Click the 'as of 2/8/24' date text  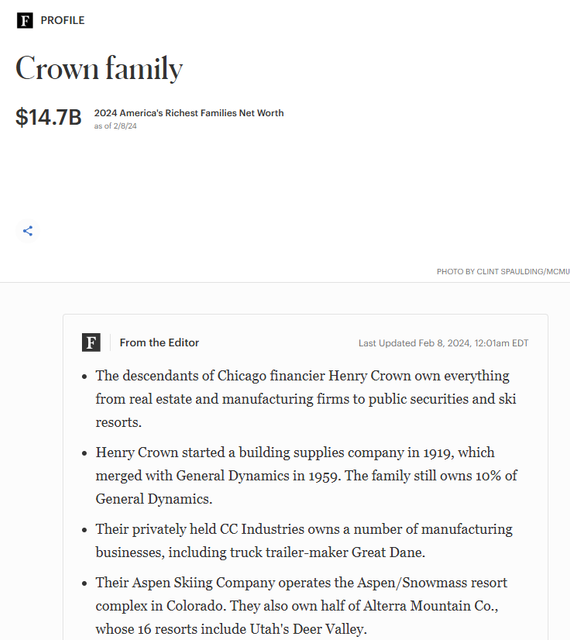click(x=115, y=126)
